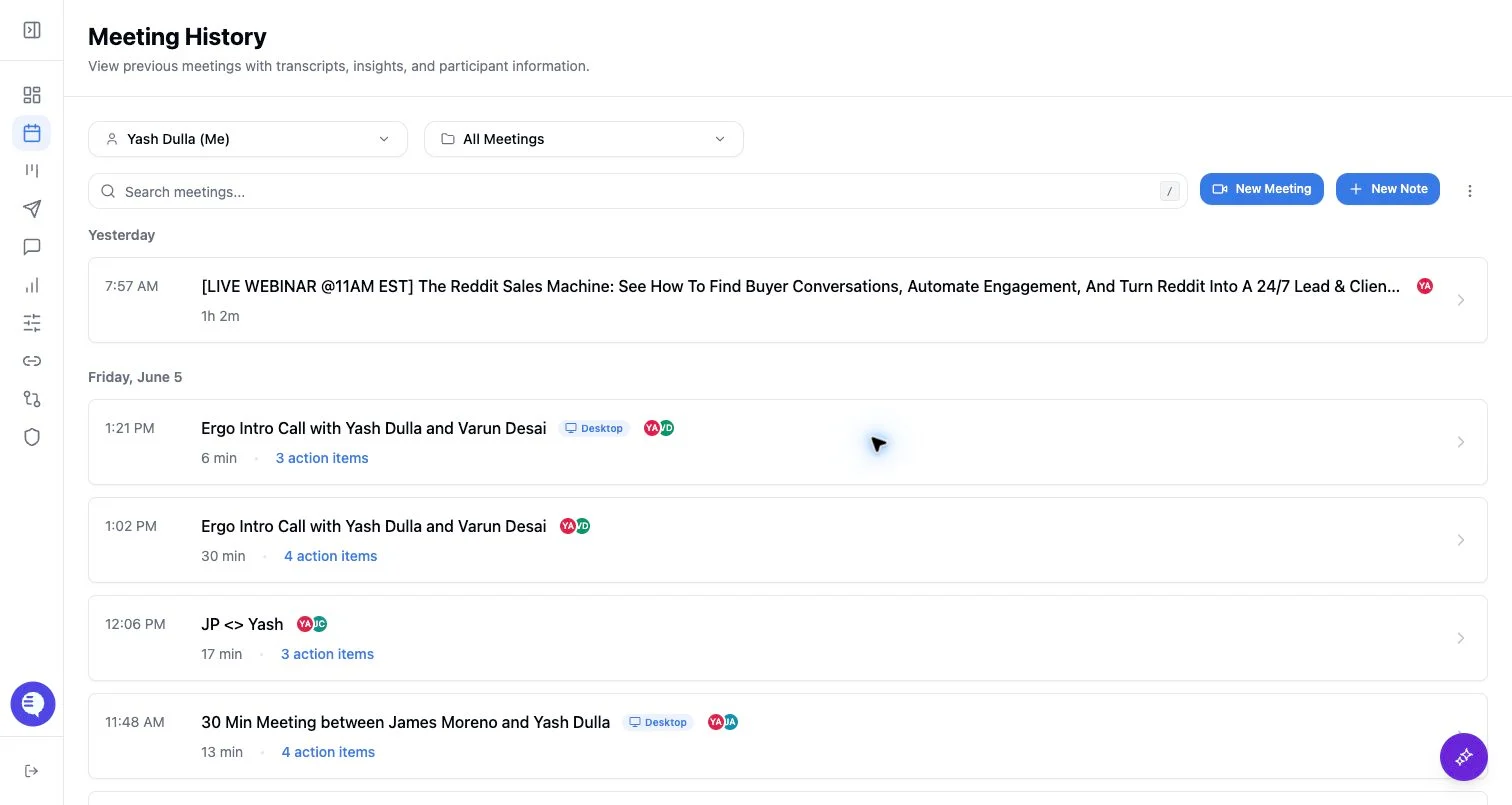Screen dimensions: 1512x805
Task: Expand the 1:21 PM Ergo call chevron
Action: pos(1461,442)
